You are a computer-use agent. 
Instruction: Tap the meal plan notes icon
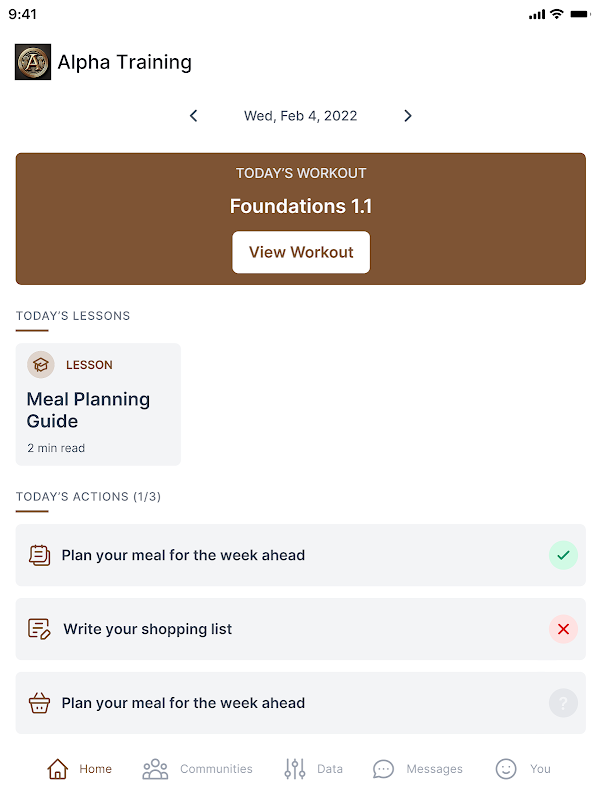(x=39, y=555)
